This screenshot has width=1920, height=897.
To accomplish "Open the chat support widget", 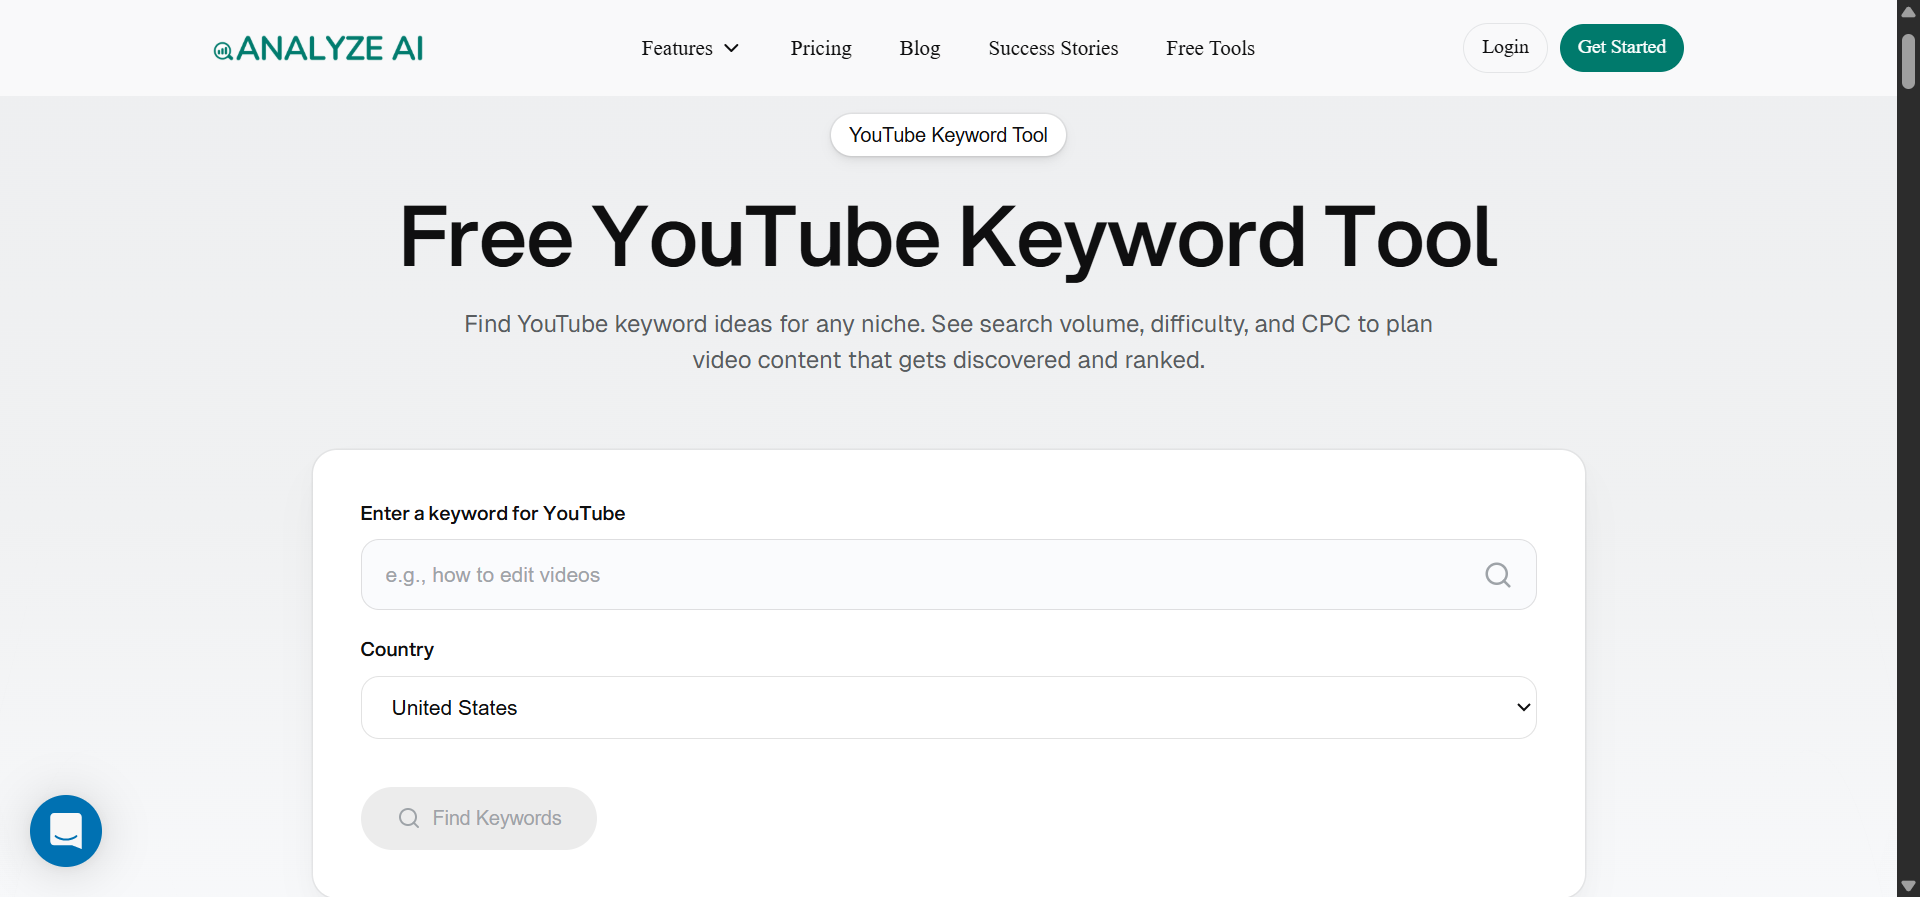I will click(x=66, y=831).
